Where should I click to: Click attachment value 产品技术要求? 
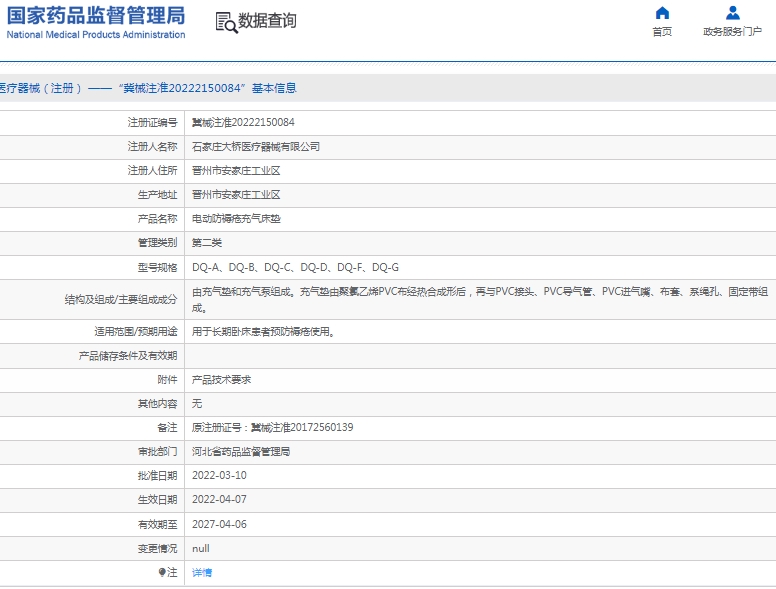[221, 380]
